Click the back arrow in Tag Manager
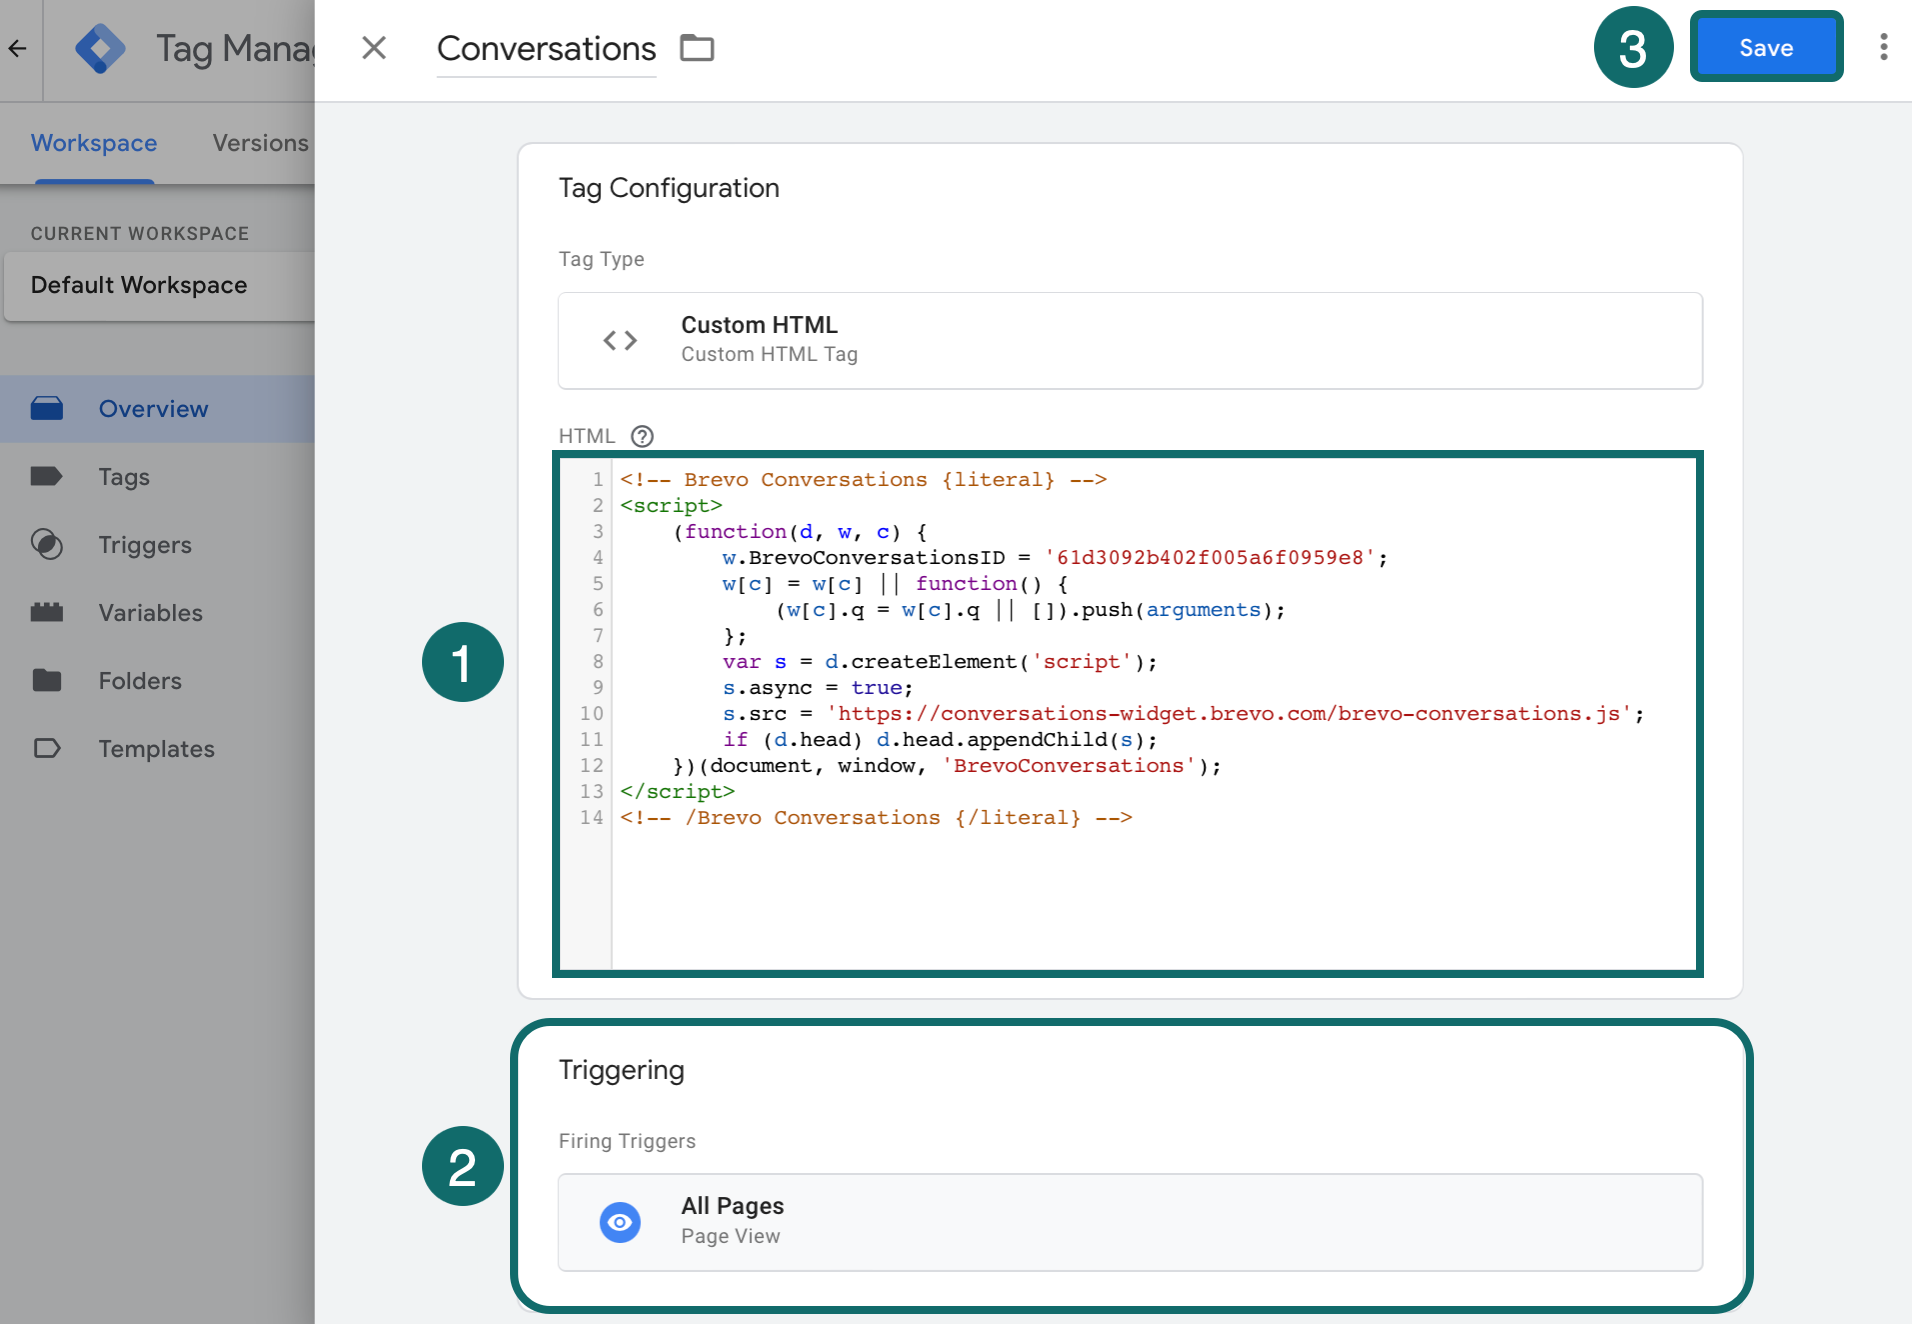The height and width of the screenshot is (1324, 1912). coord(18,48)
